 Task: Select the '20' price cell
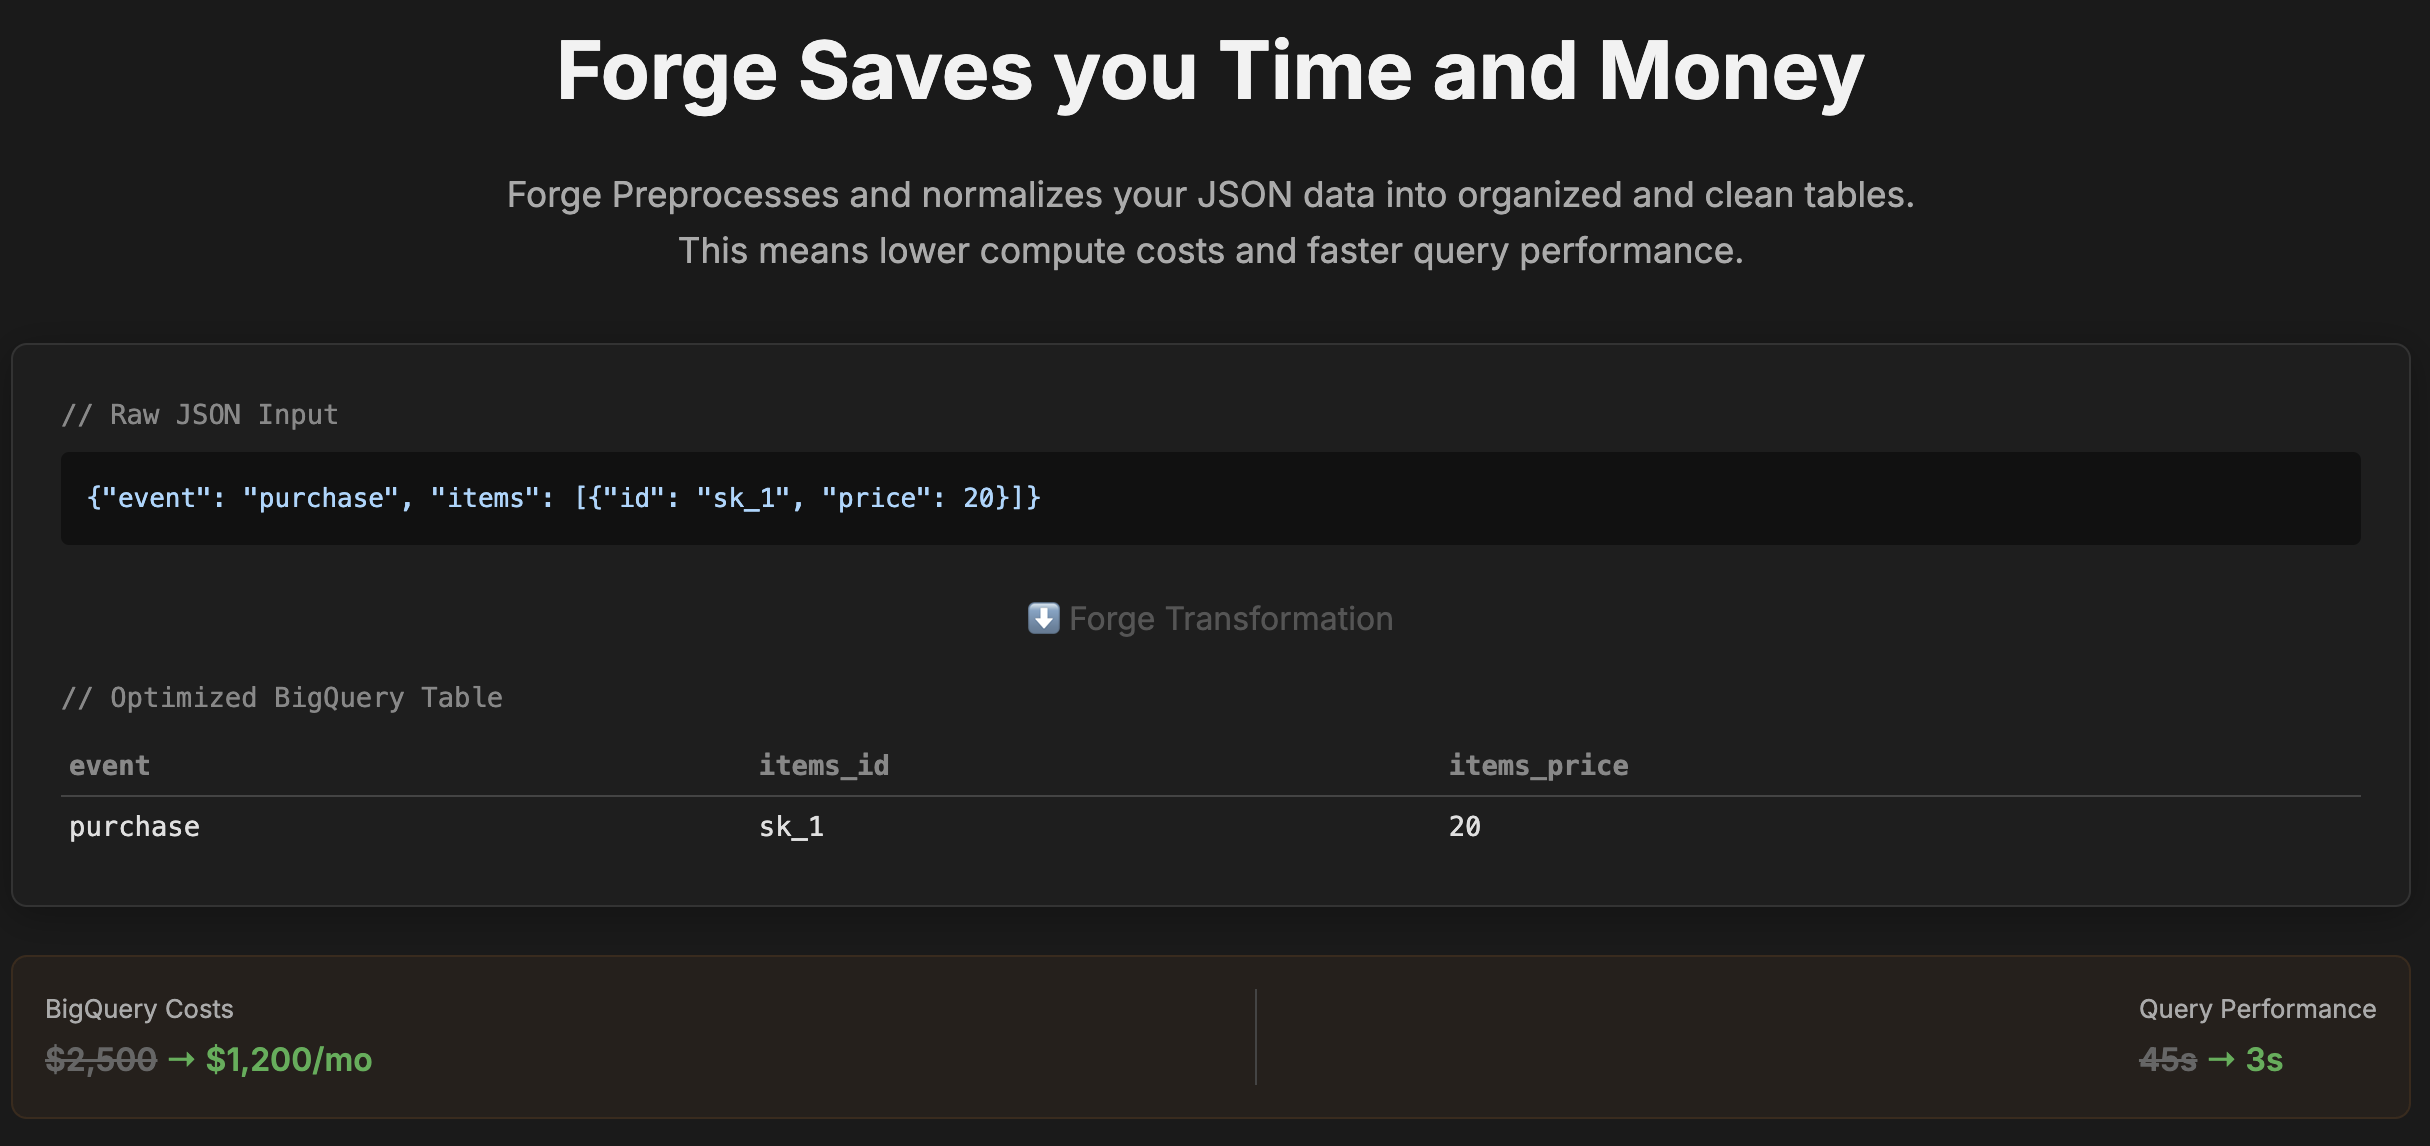point(1464,827)
